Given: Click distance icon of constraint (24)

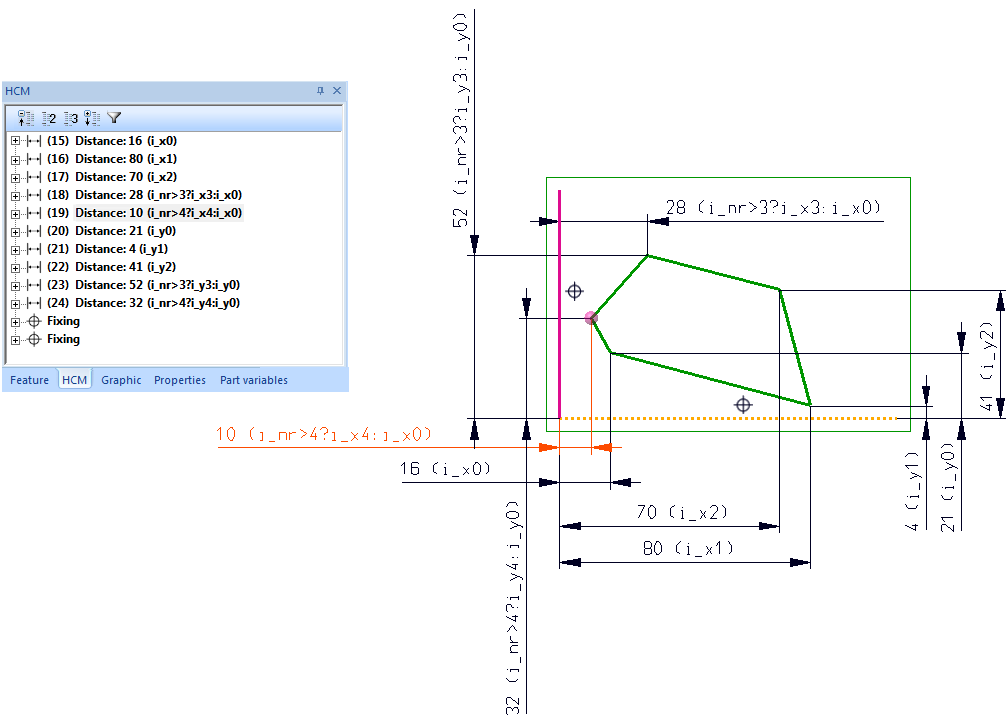Looking at the screenshot, I should (34, 303).
